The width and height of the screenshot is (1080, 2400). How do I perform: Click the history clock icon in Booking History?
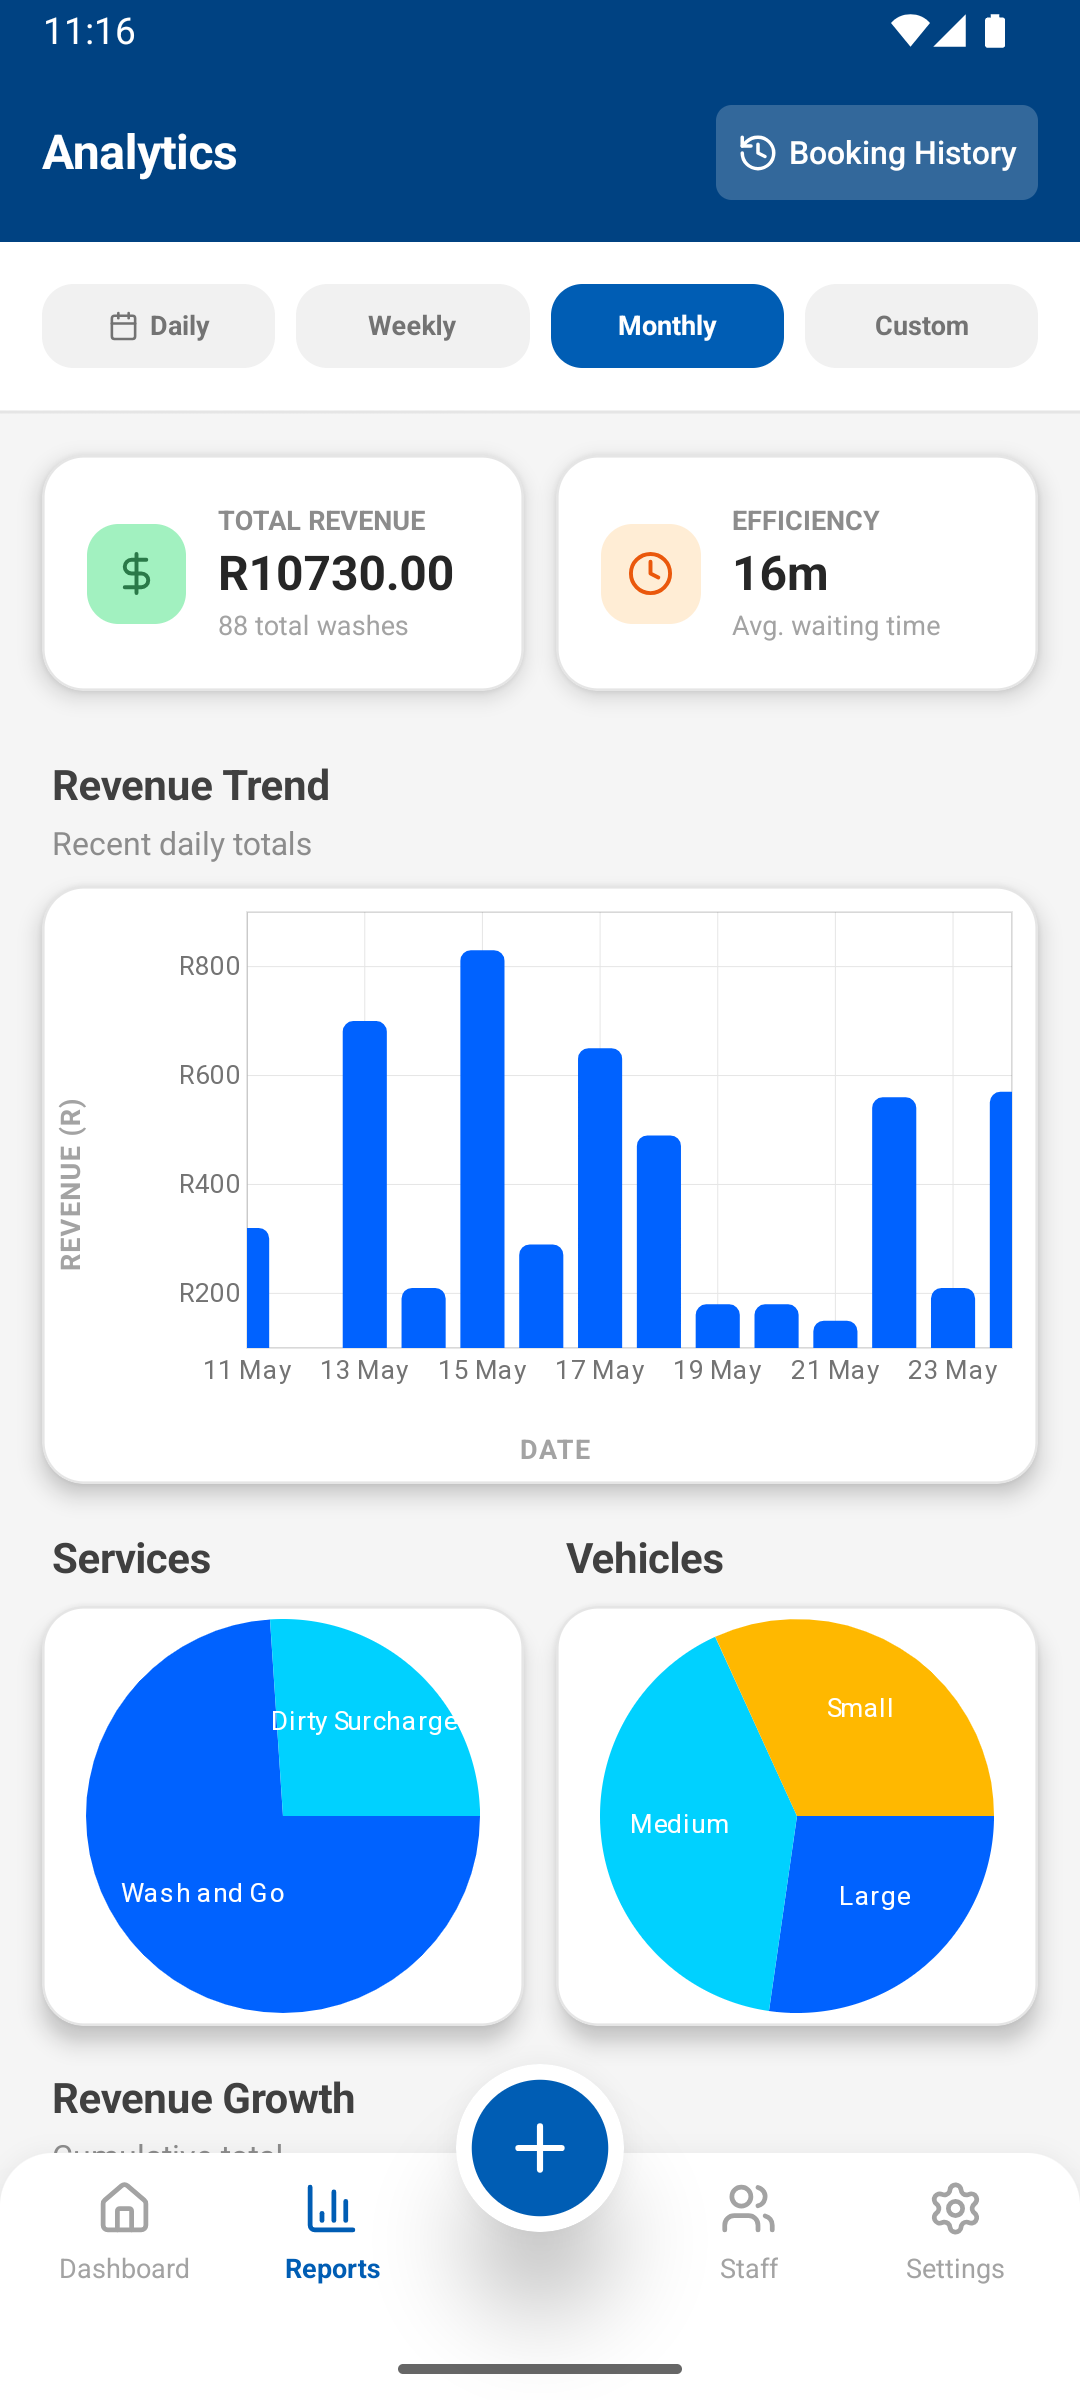pyautogui.click(x=757, y=153)
